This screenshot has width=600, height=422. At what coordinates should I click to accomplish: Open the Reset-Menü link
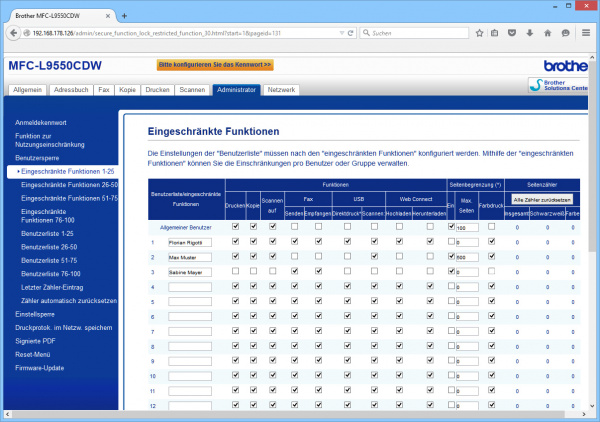coord(33,354)
